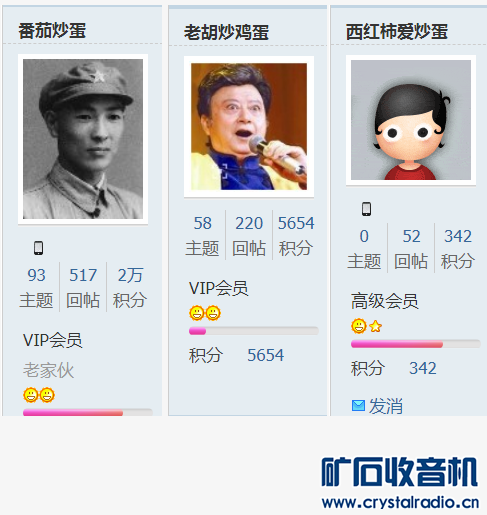
Task: Click star rank icon under 高级会员
Action: [x=375, y=326]
